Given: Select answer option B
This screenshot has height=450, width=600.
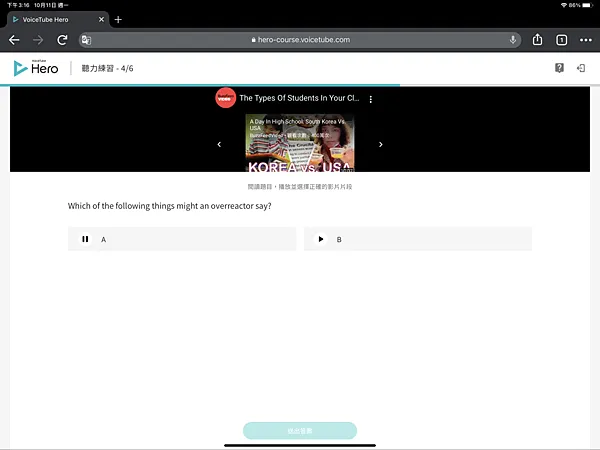Looking at the screenshot, I should click(418, 239).
